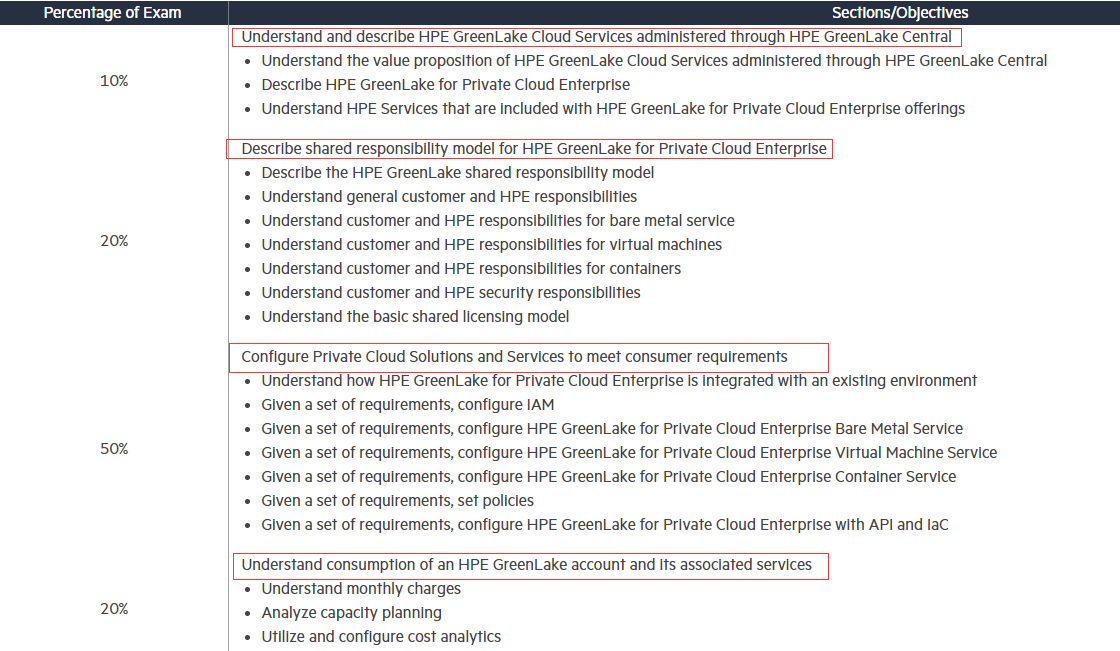The width and height of the screenshot is (1120, 651).
Task: Click the bullet ending in 'Bare Metal Service'
Action: pos(612,429)
